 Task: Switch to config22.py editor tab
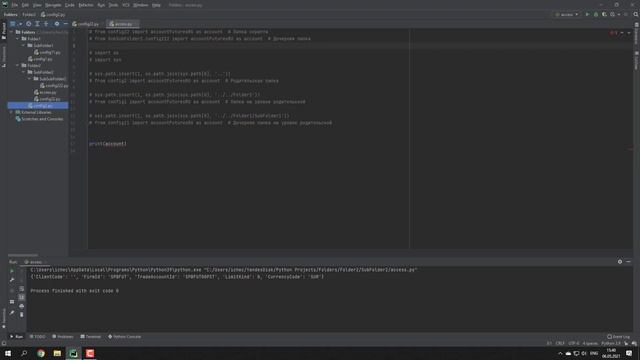(x=86, y=24)
